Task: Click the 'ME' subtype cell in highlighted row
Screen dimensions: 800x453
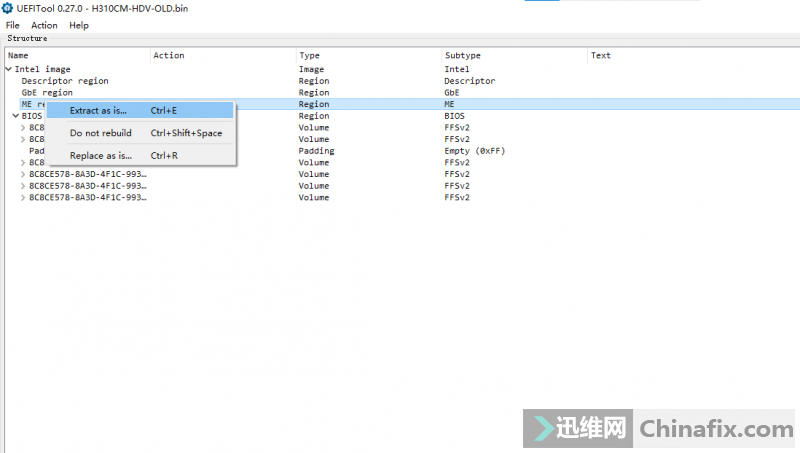Action: (449, 104)
